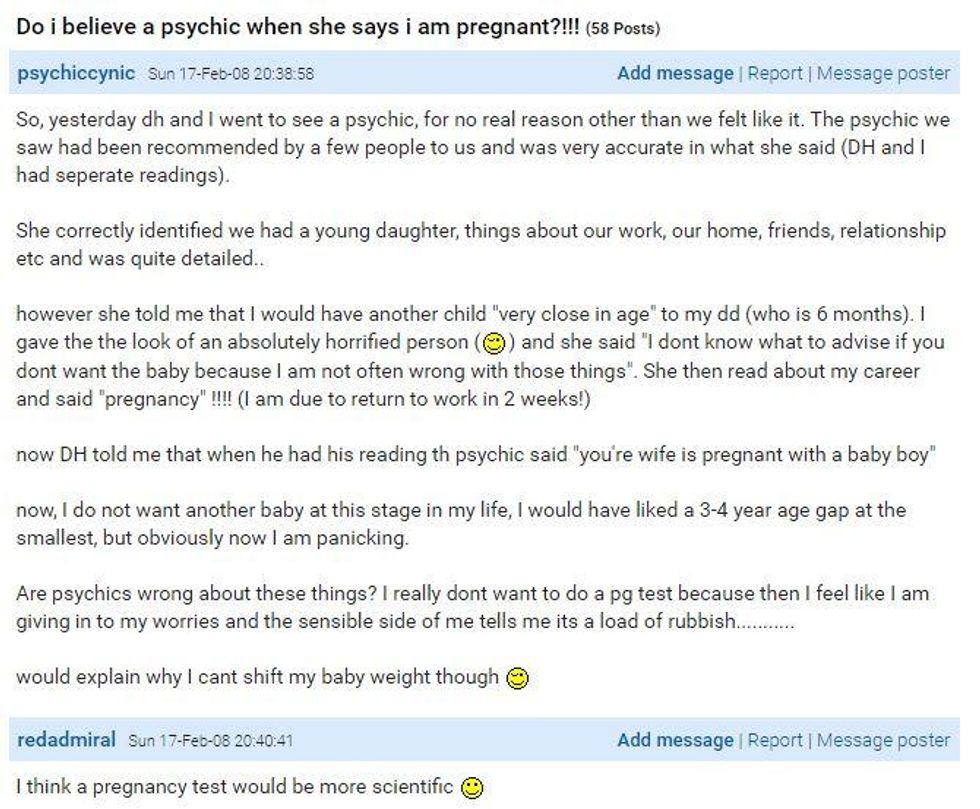Add message on psychiccynic's post
Viewport: 980px width, 809px height.
[x=675, y=73]
